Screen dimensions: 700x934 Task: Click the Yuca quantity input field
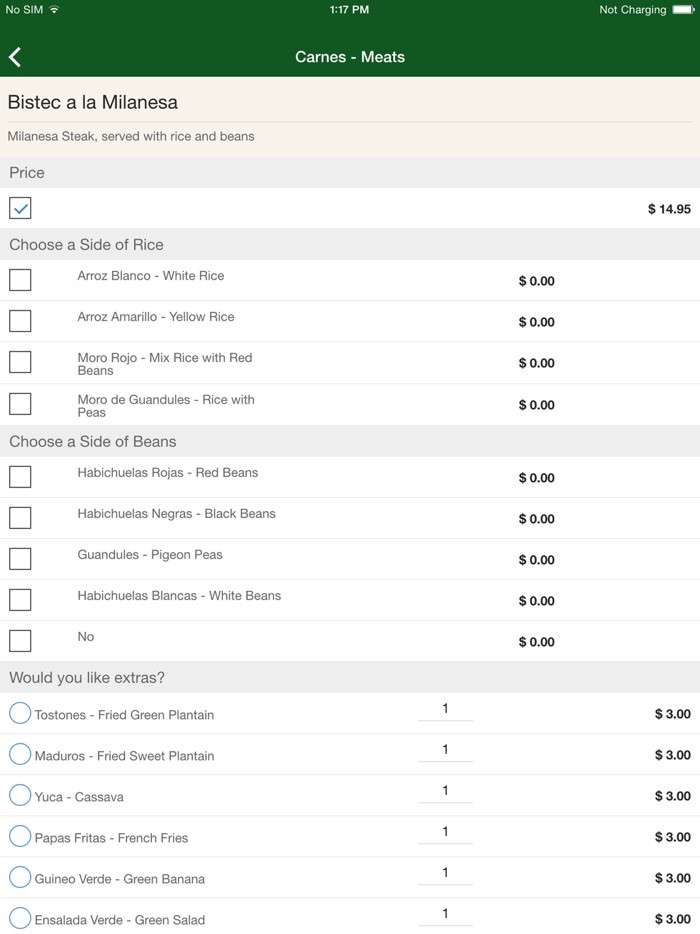pos(445,791)
